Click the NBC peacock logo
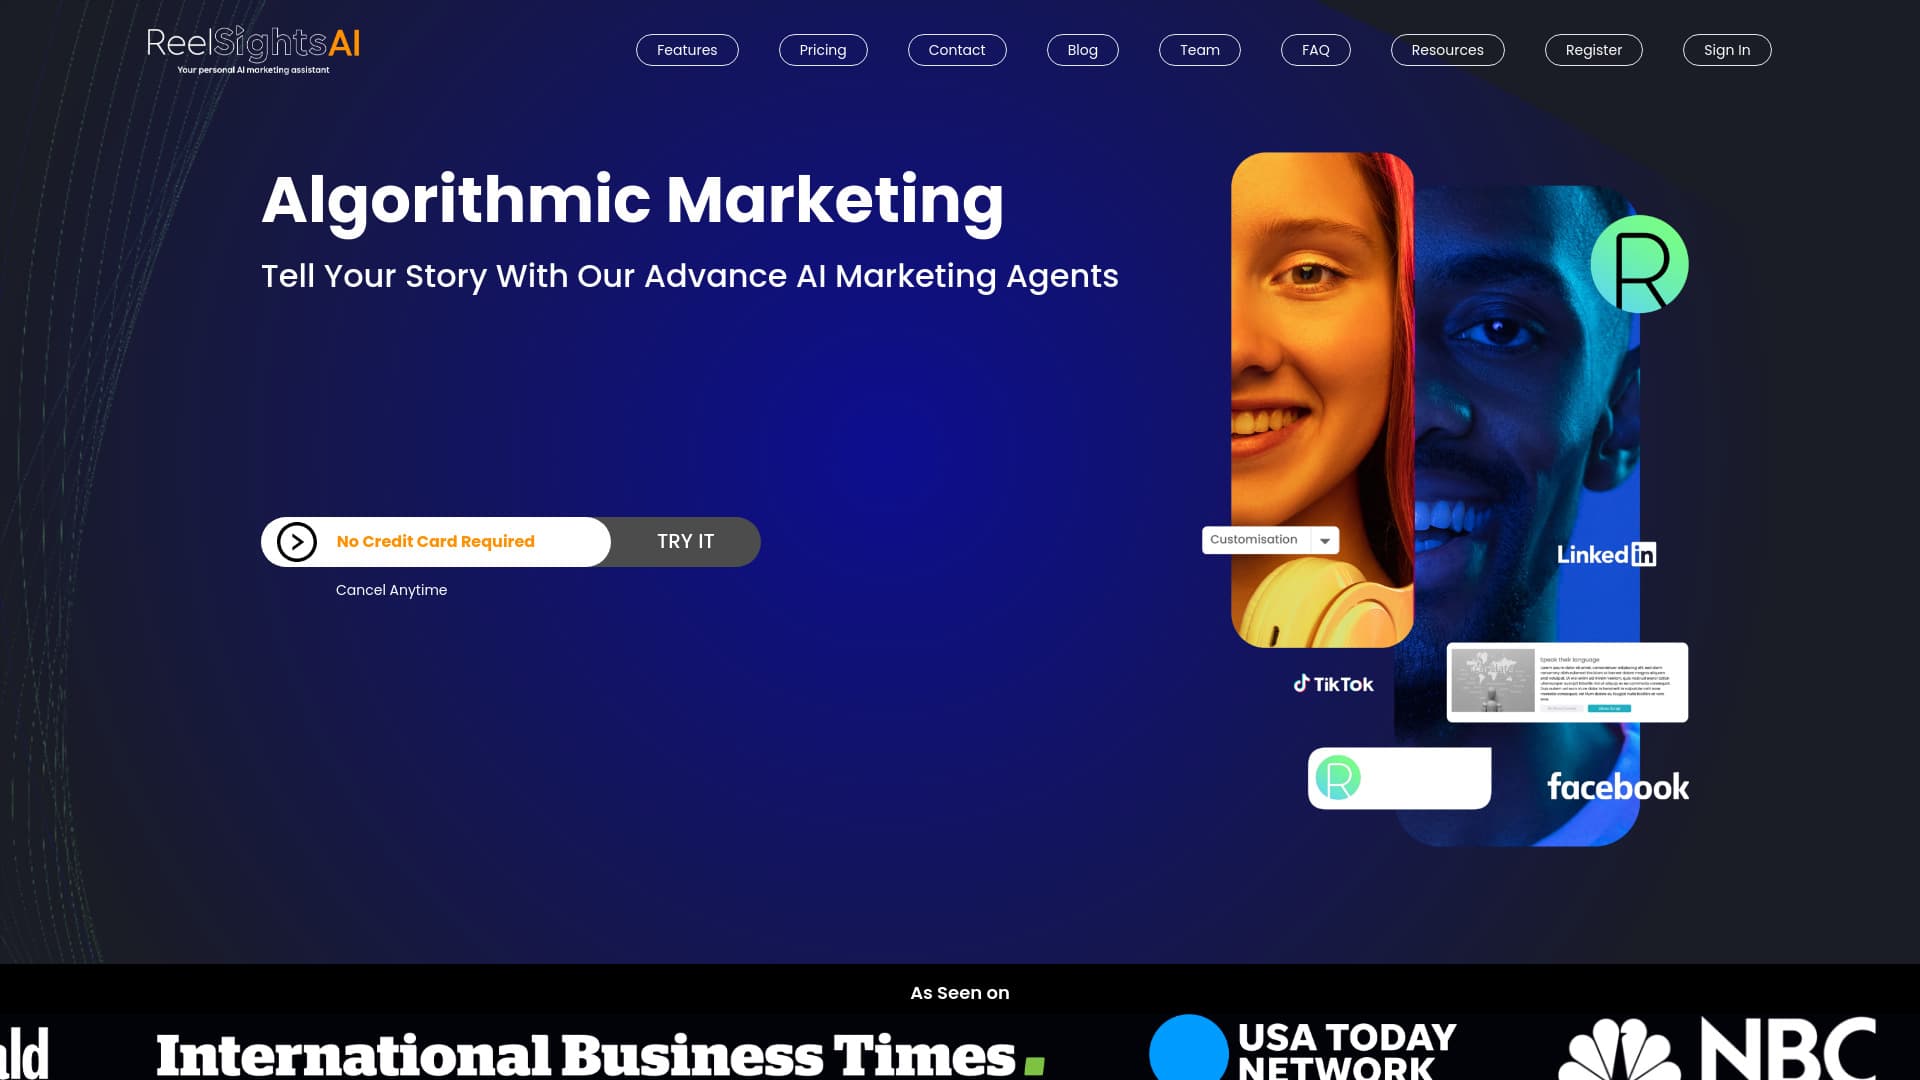The height and width of the screenshot is (1080, 1920). click(1620, 1050)
